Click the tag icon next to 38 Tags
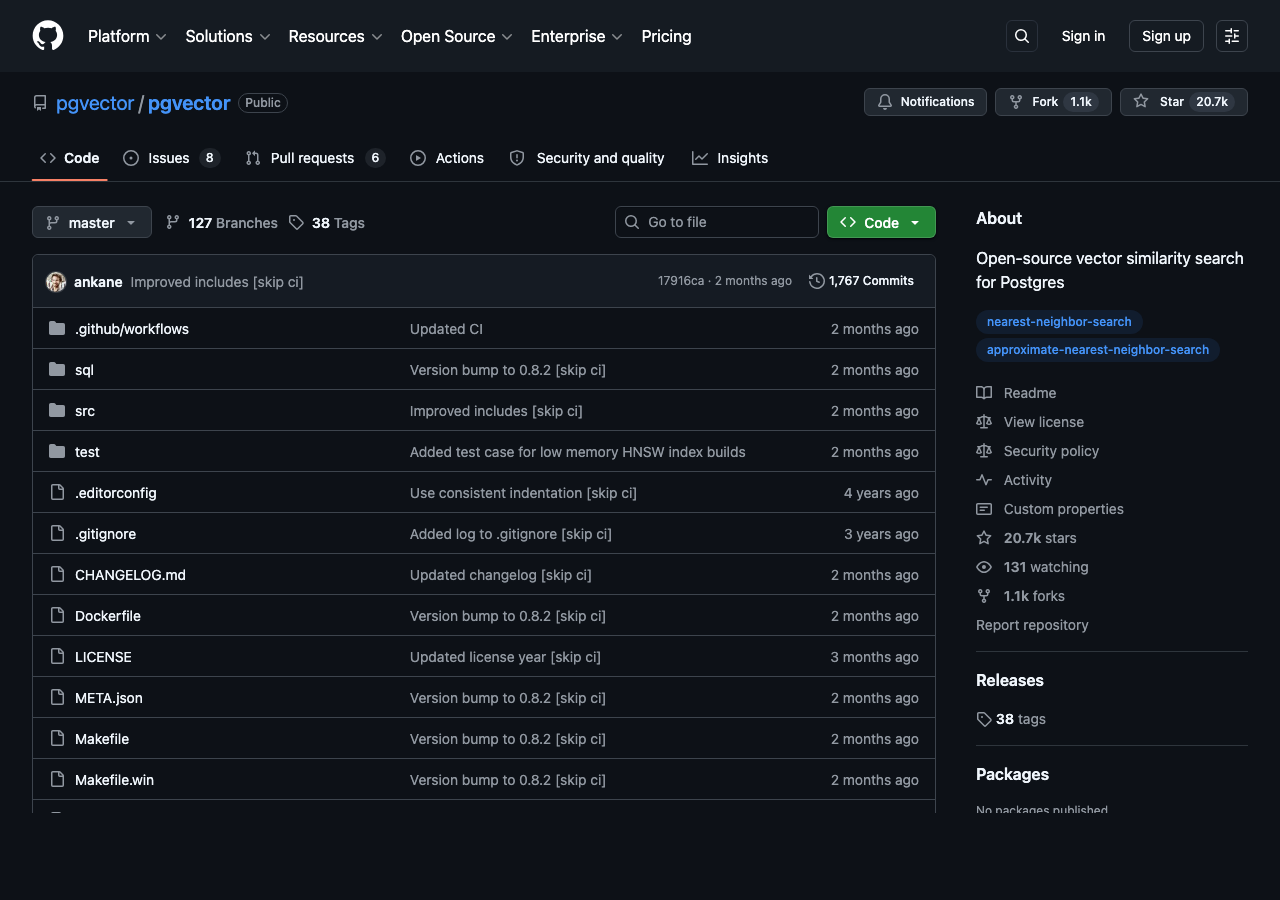The height and width of the screenshot is (900, 1280). [296, 222]
